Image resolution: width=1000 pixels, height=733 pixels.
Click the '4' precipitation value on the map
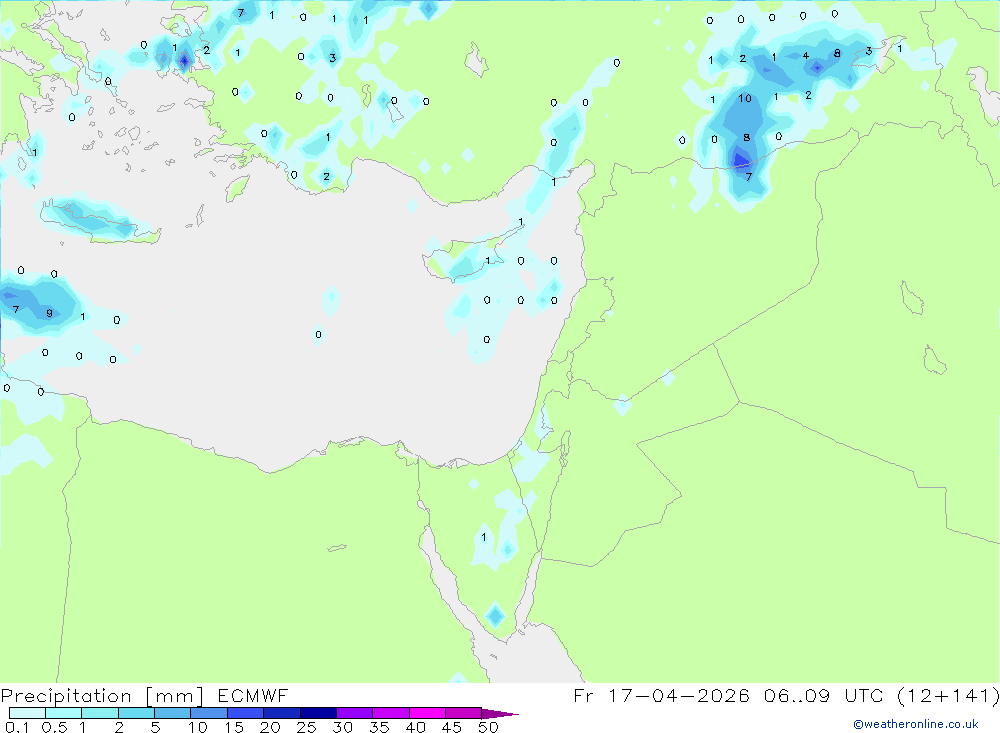pos(805,56)
